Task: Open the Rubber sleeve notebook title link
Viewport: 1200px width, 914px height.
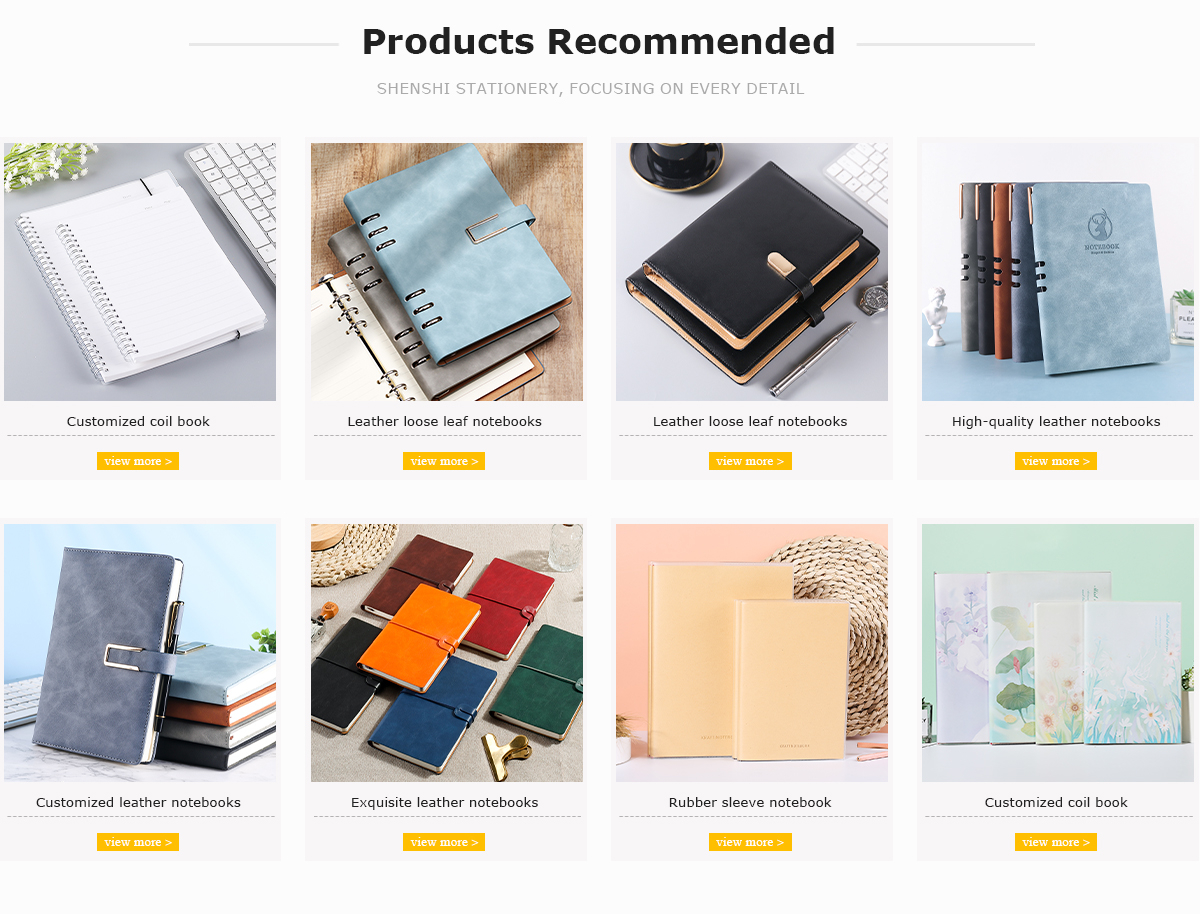Action: click(750, 802)
